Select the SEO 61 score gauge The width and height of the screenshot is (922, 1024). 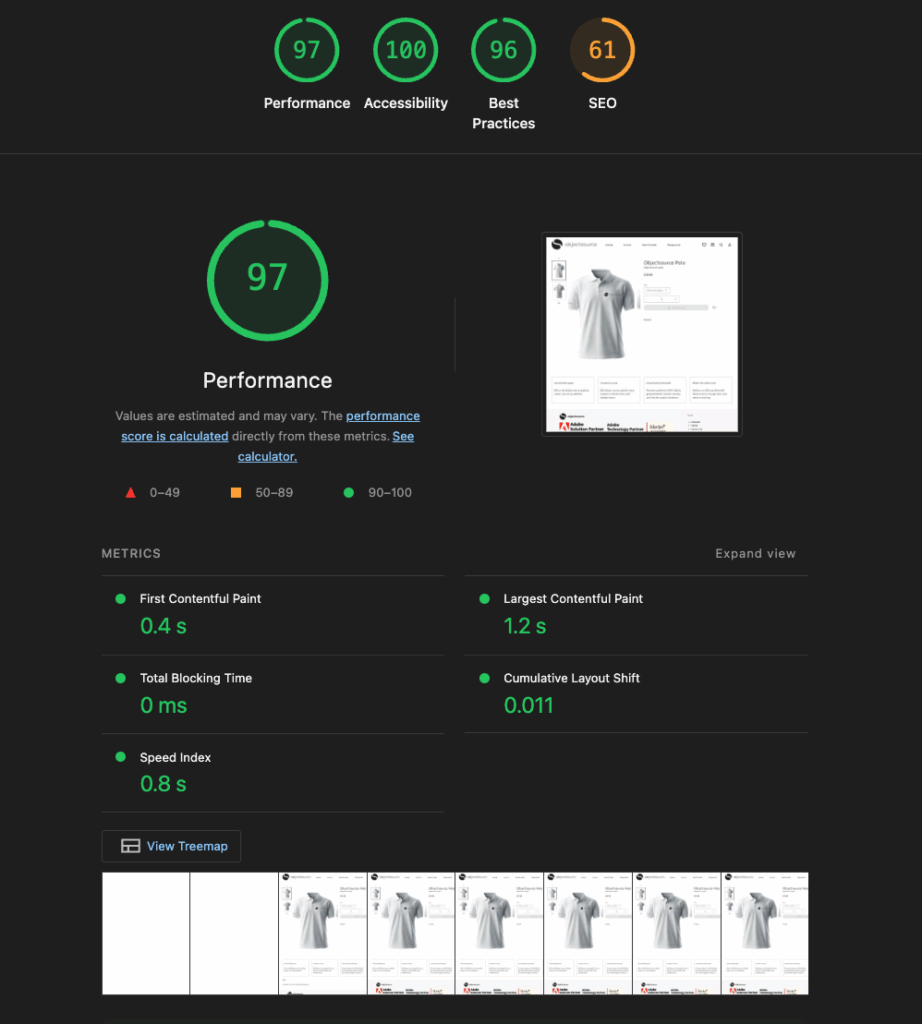tap(602, 50)
